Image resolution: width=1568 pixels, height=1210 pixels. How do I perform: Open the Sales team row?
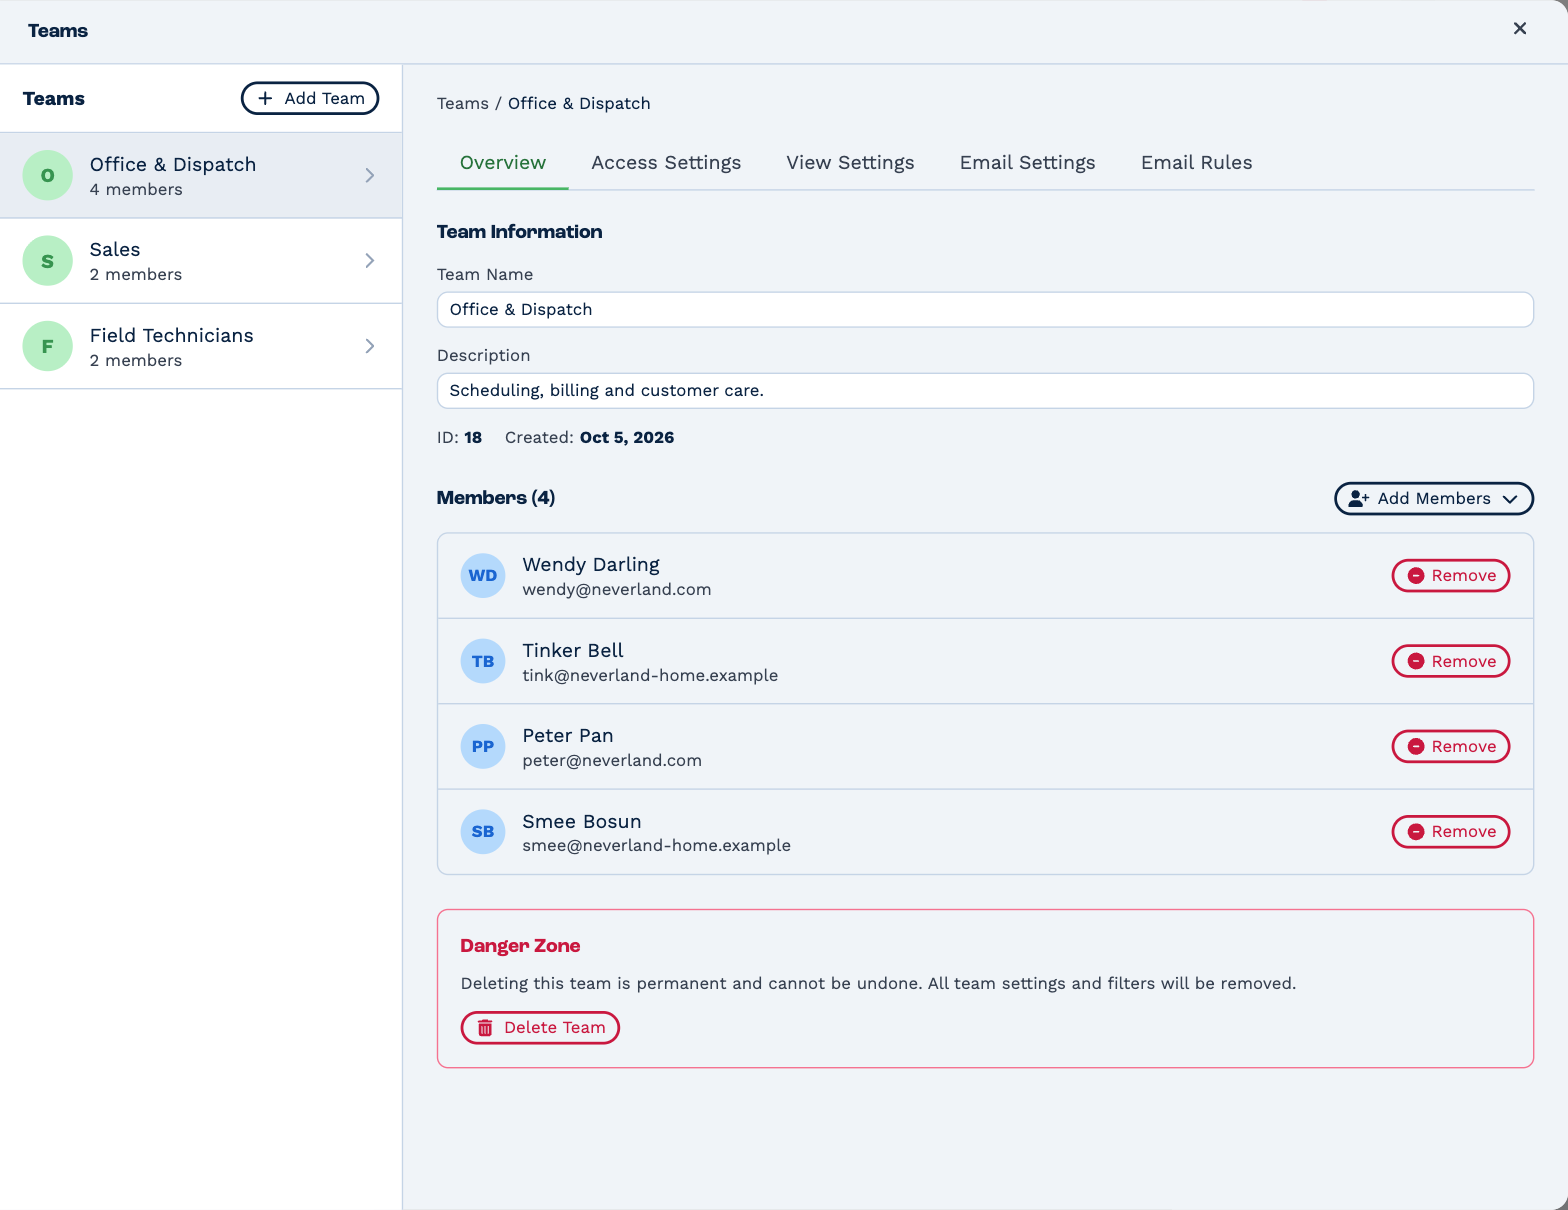[x=201, y=261]
